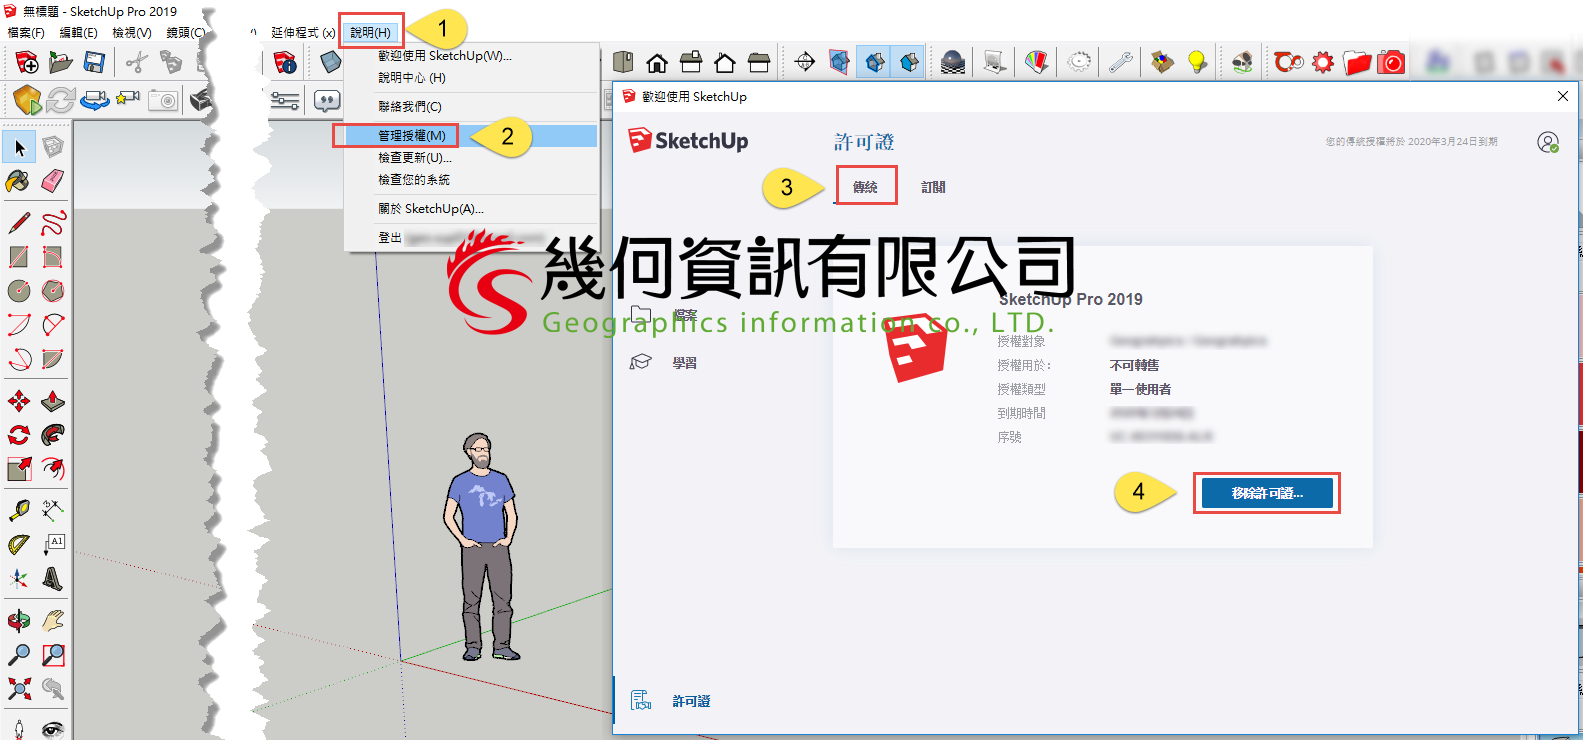Click the yellow light bulb icon
Viewport: 1583px width, 740px height.
click(1197, 63)
